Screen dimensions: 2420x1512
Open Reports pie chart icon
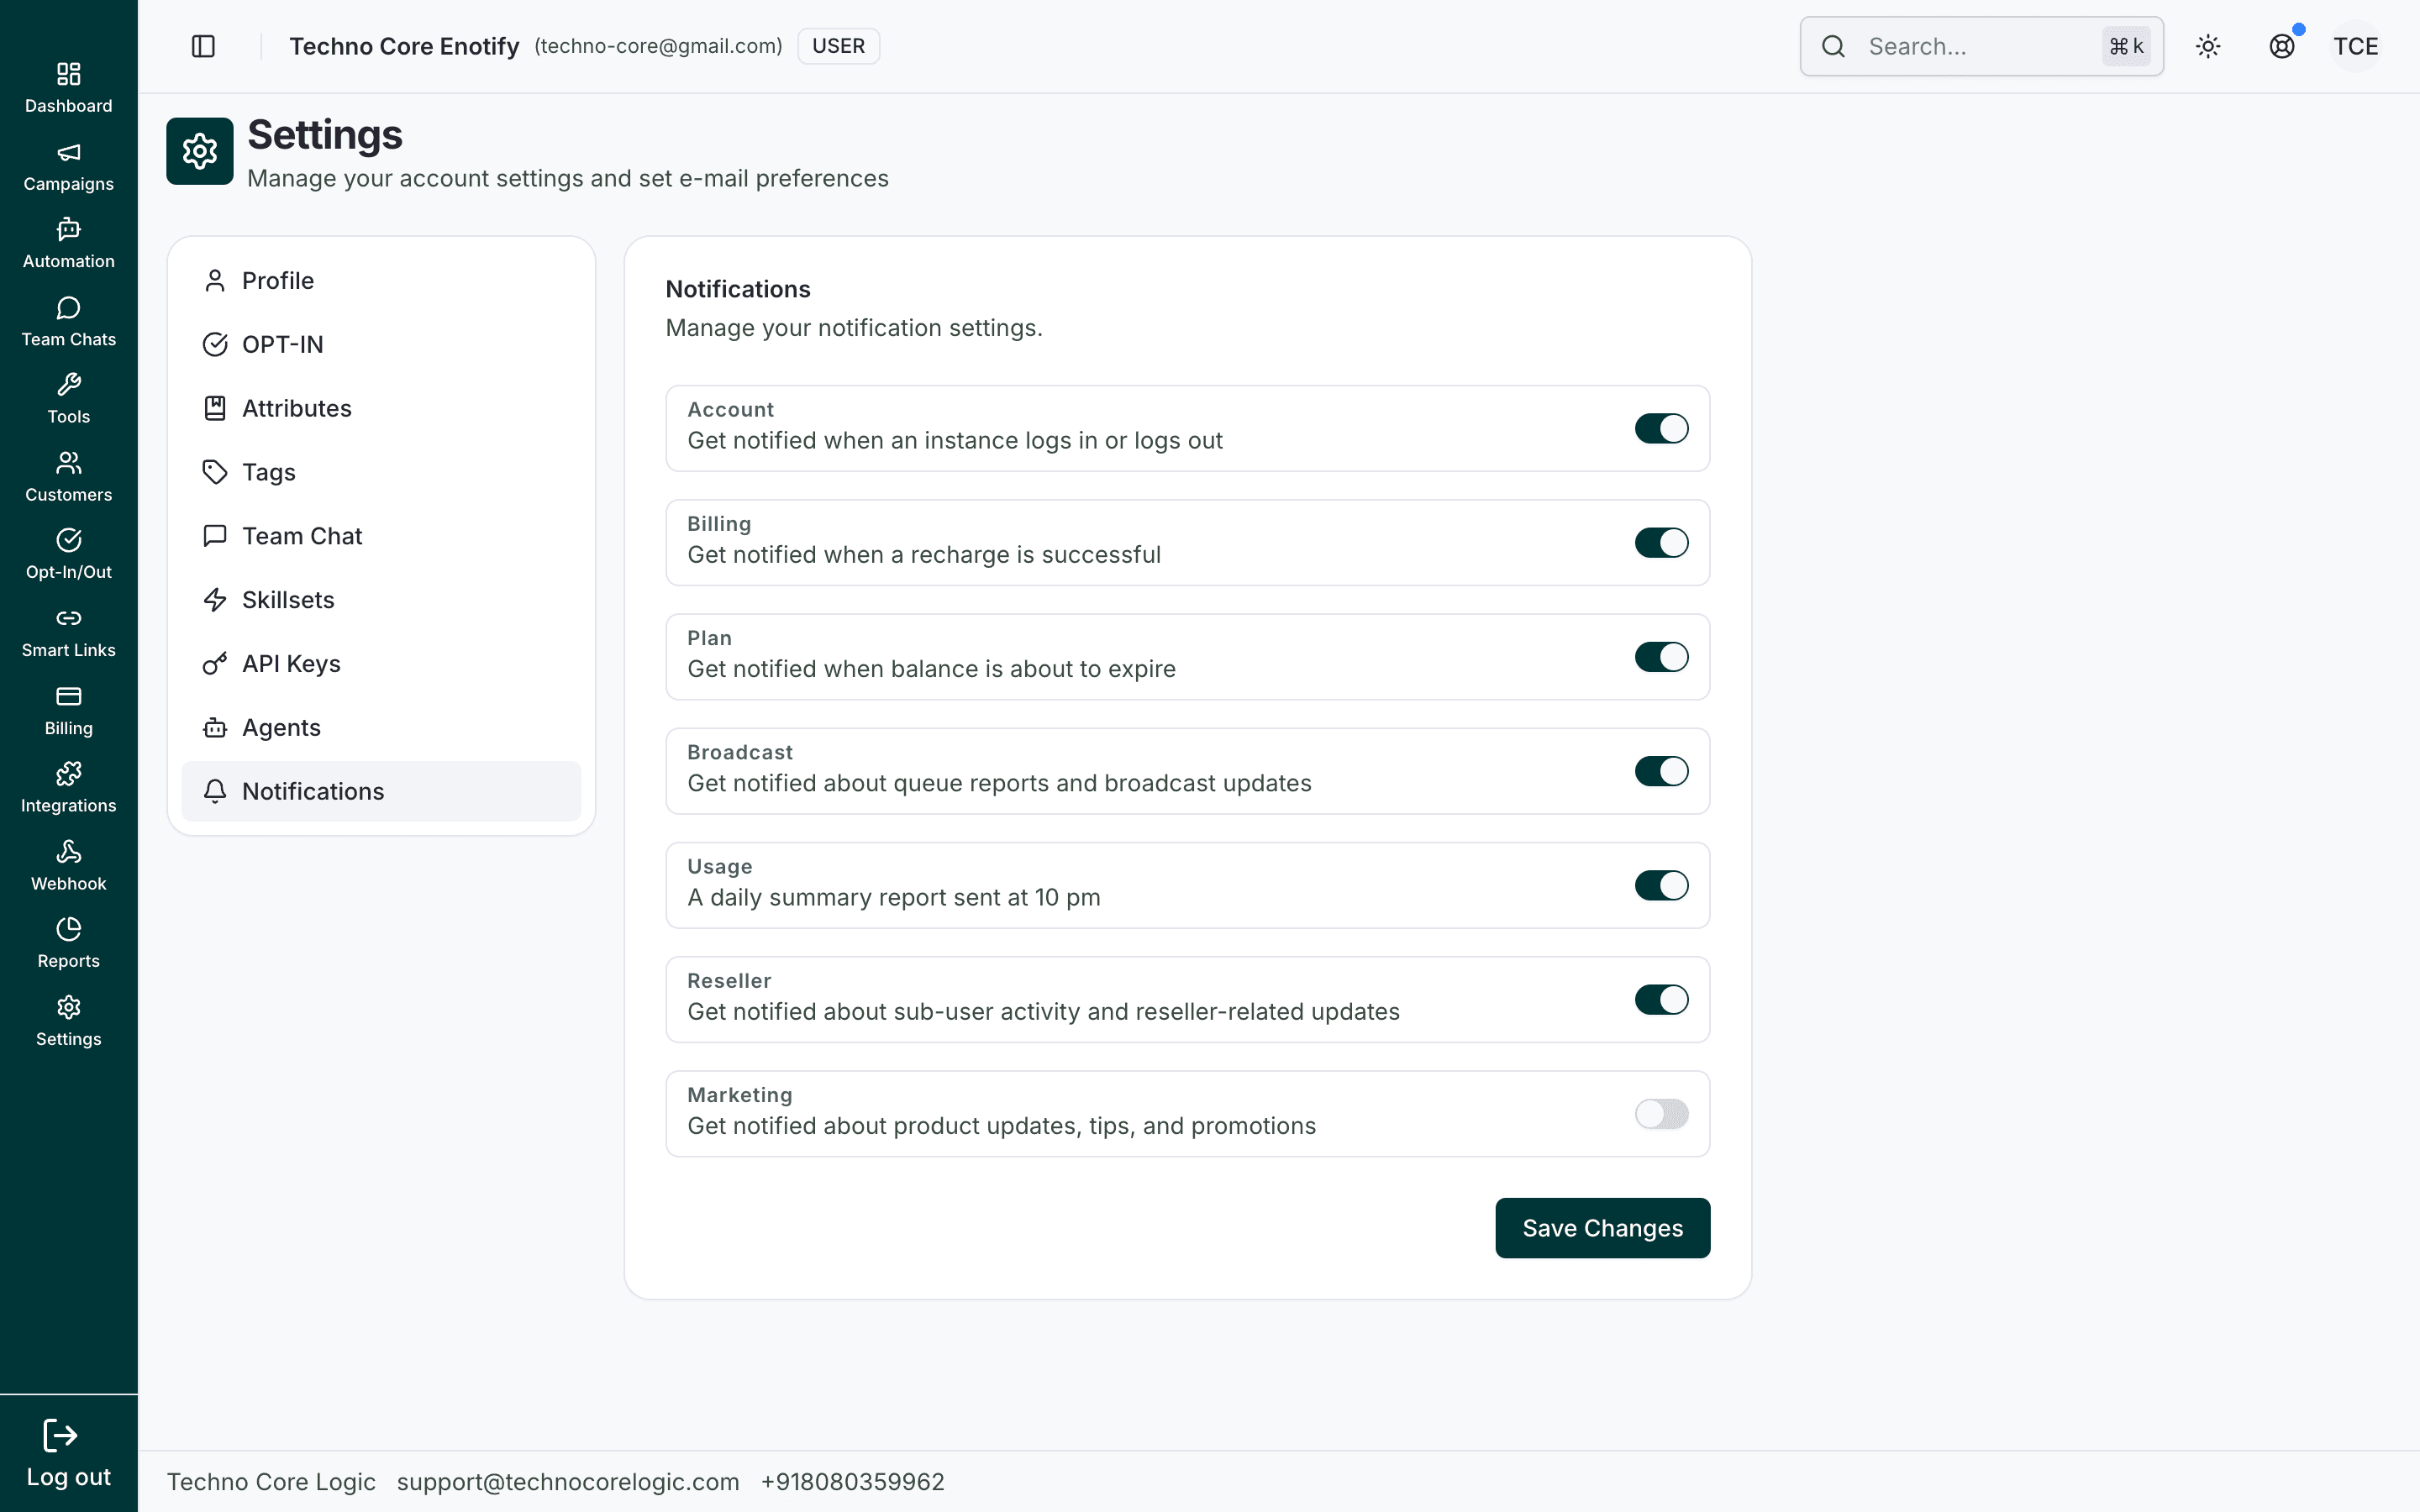point(68,929)
